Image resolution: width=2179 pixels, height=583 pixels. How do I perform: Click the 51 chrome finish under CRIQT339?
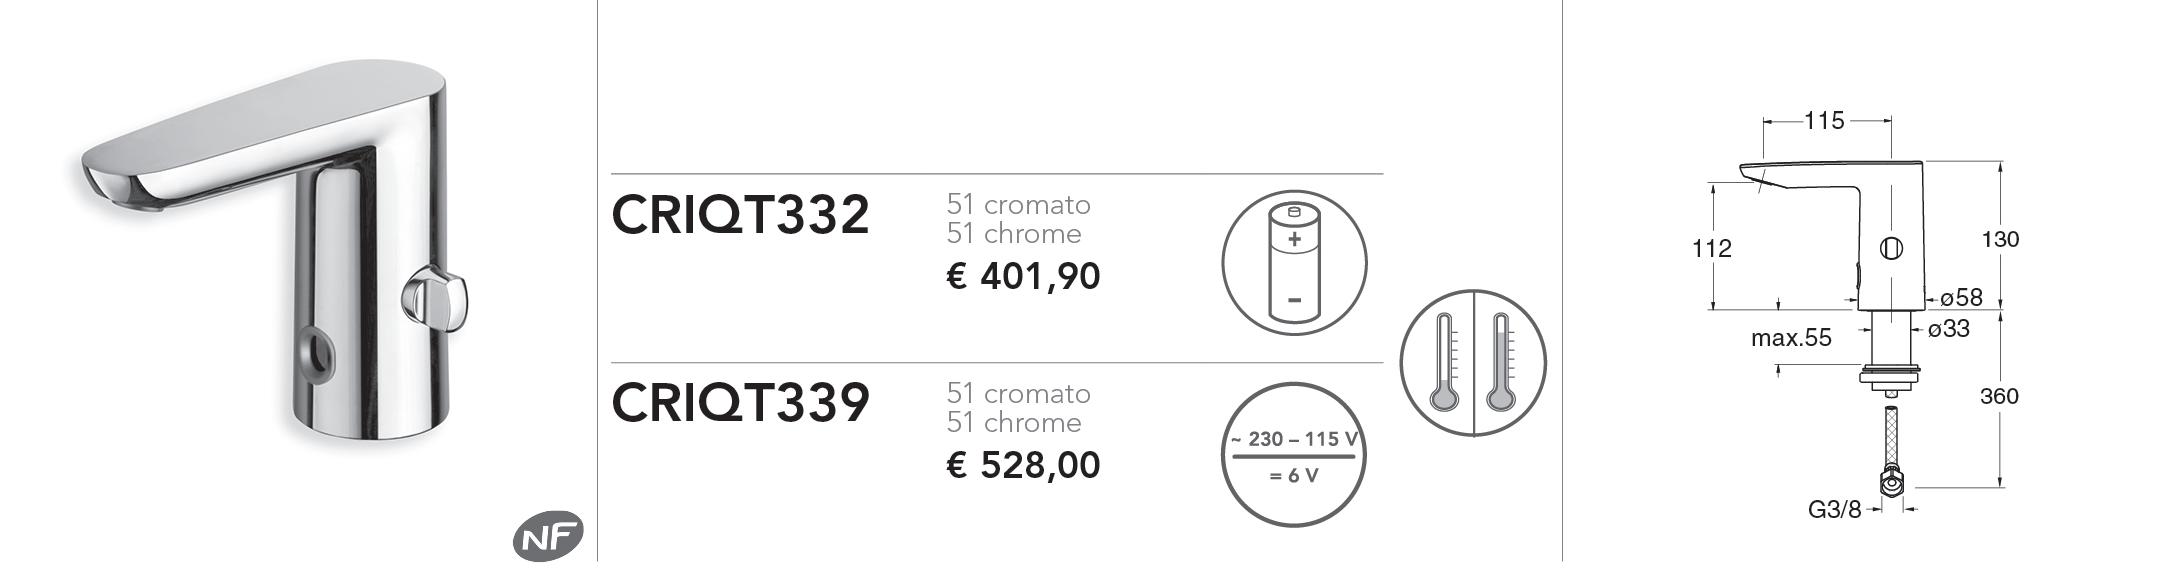[1014, 423]
